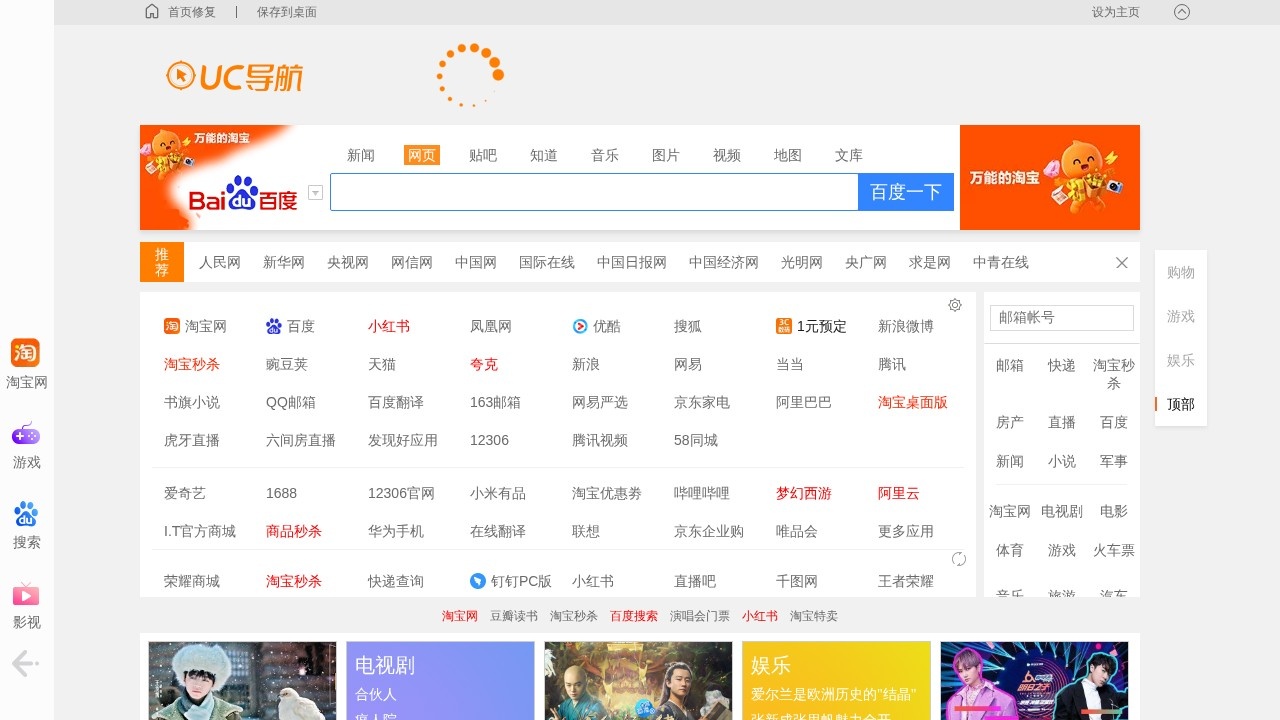Click 保存到桌面 link
The width and height of the screenshot is (1280, 720).
point(287,12)
